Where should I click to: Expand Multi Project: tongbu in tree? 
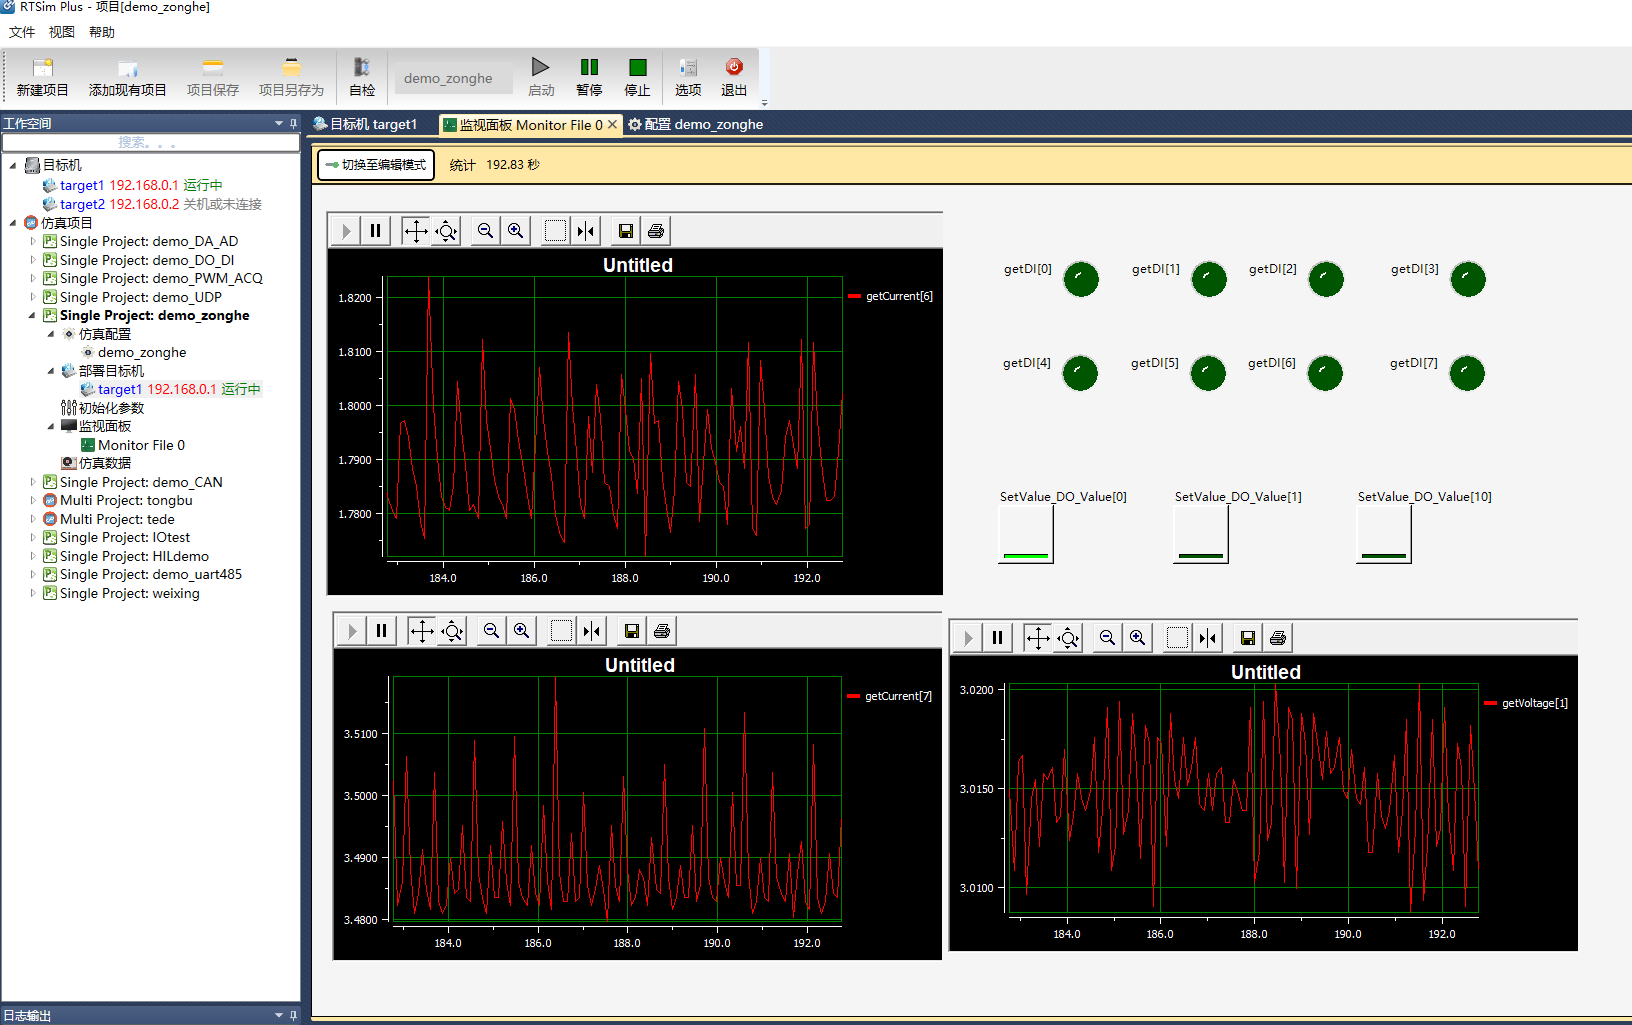(32, 501)
